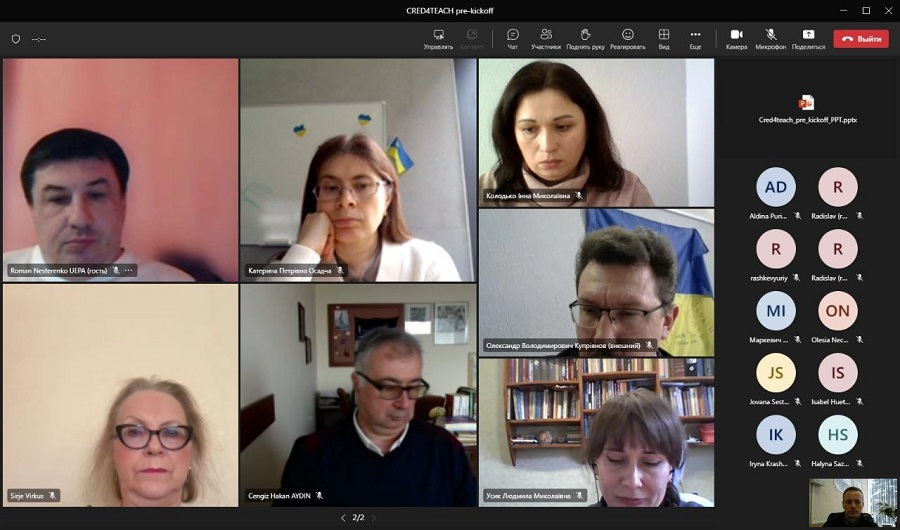
Task: Click the self-view video thumbnail
Action: (852, 502)
